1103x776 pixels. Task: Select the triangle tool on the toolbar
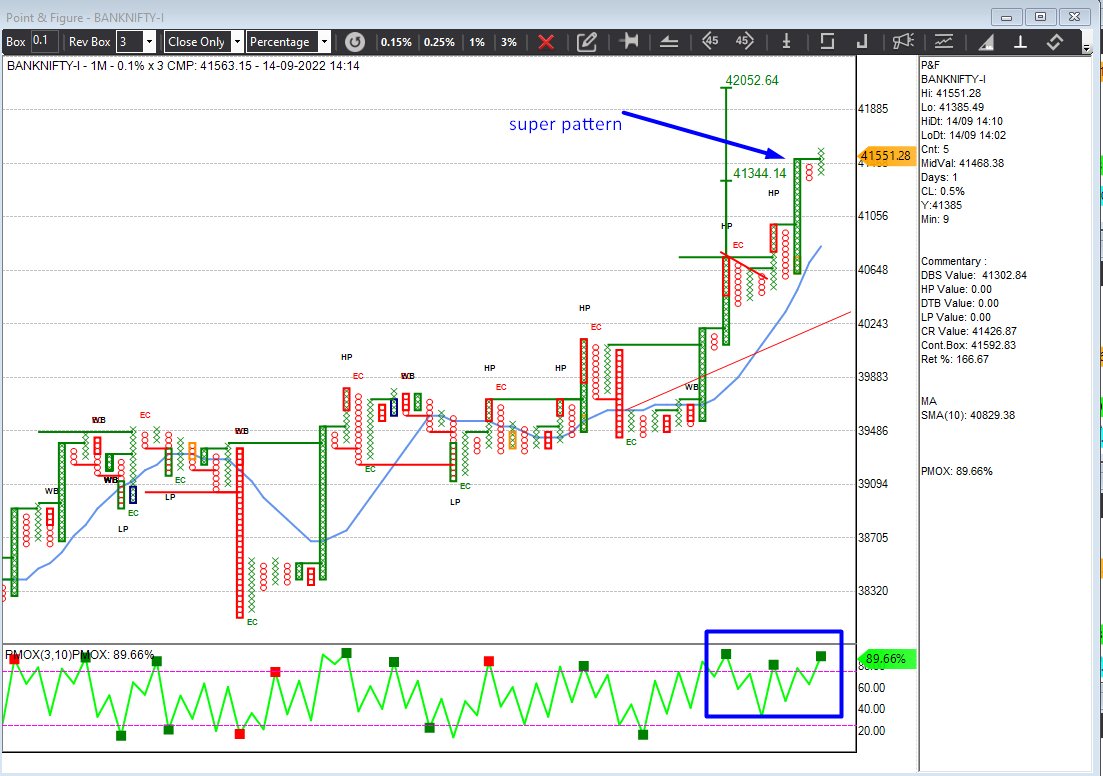point(984,42)
